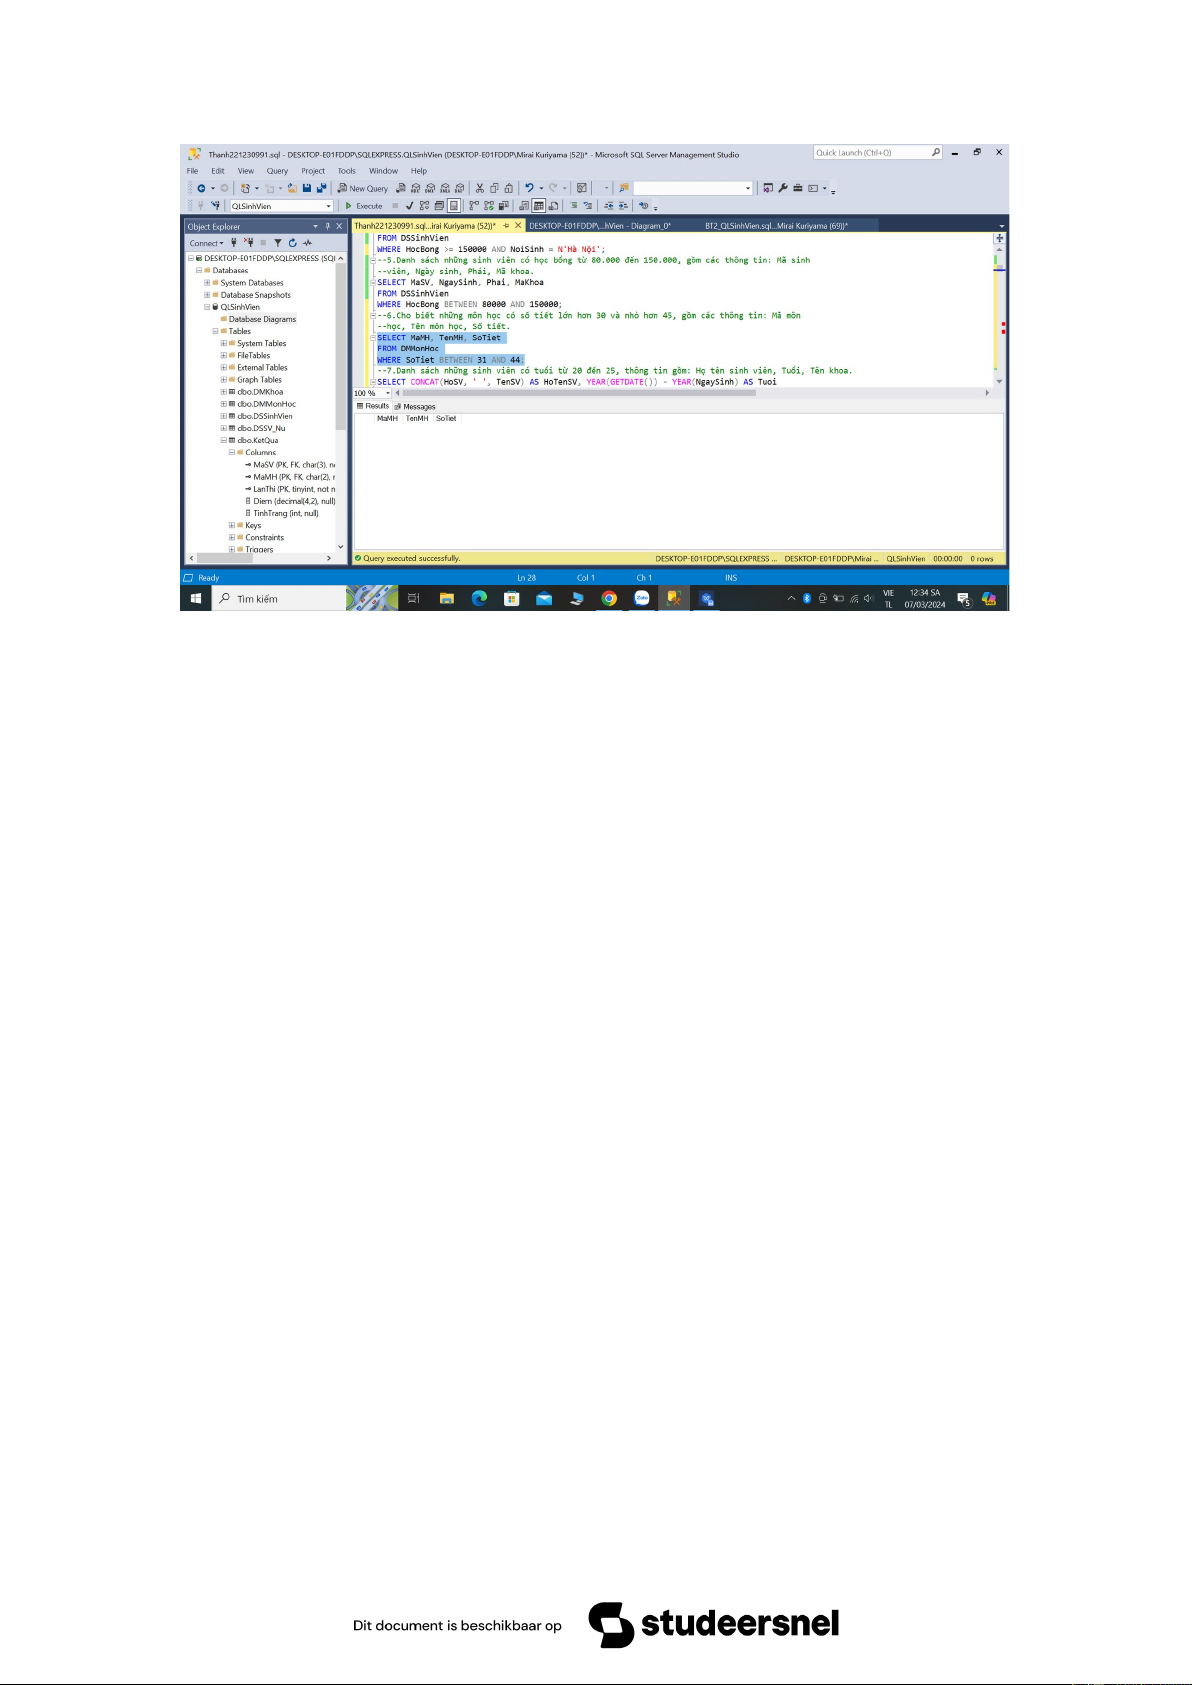Click the Object Explorer filter funnel icon
Viewport: 1192px width, 1685px height.
278,243
